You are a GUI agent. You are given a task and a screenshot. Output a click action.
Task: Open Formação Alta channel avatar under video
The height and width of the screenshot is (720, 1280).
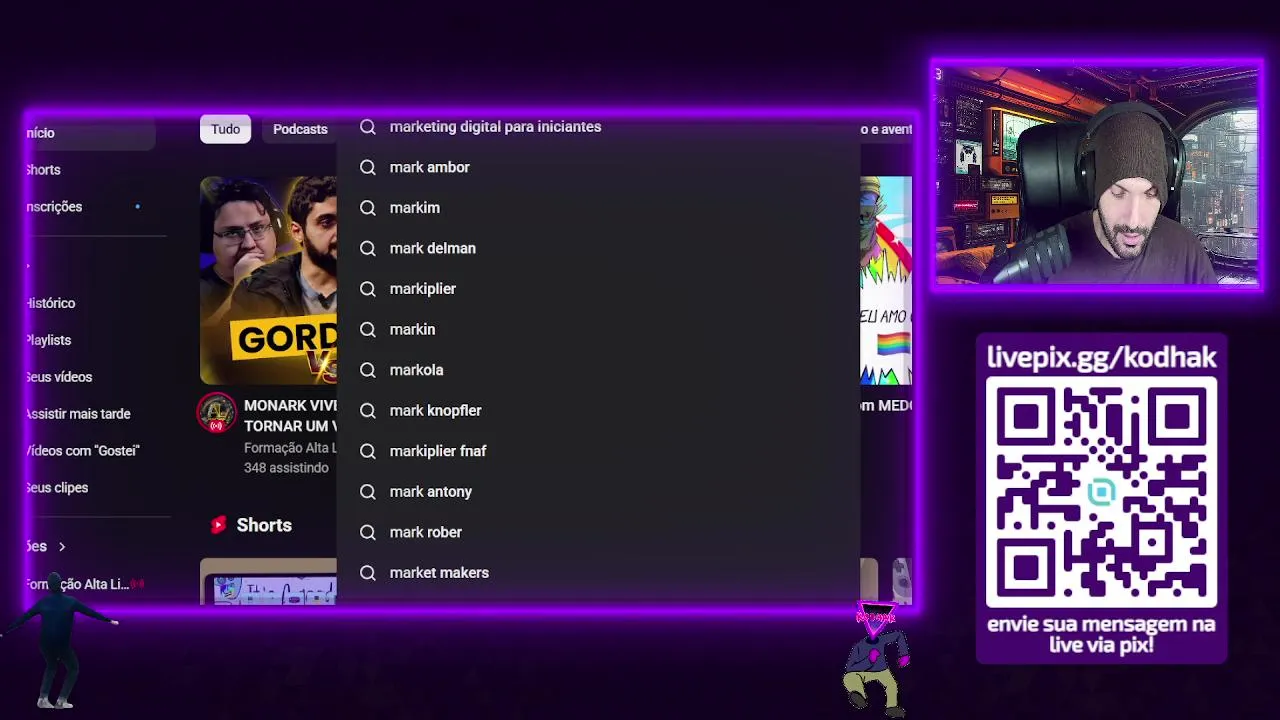pos(216,414)
